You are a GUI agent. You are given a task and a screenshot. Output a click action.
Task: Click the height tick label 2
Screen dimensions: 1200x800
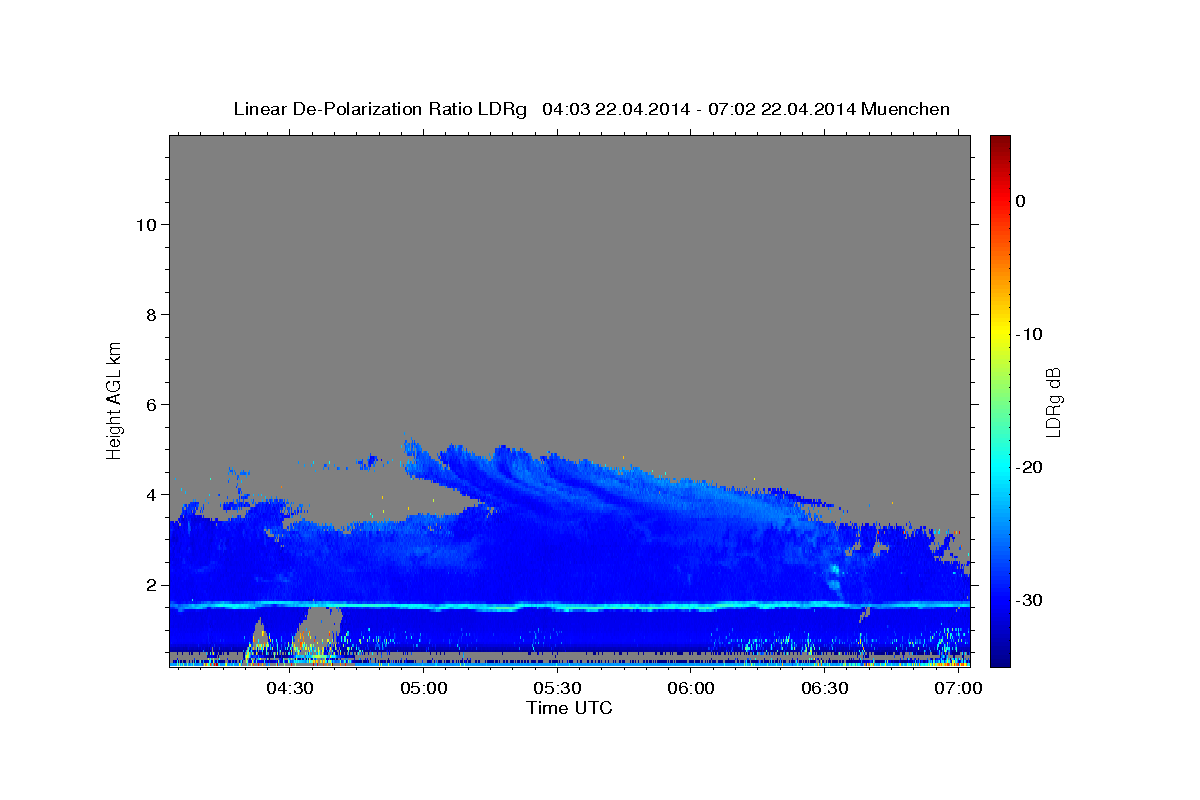coord(149,585)
